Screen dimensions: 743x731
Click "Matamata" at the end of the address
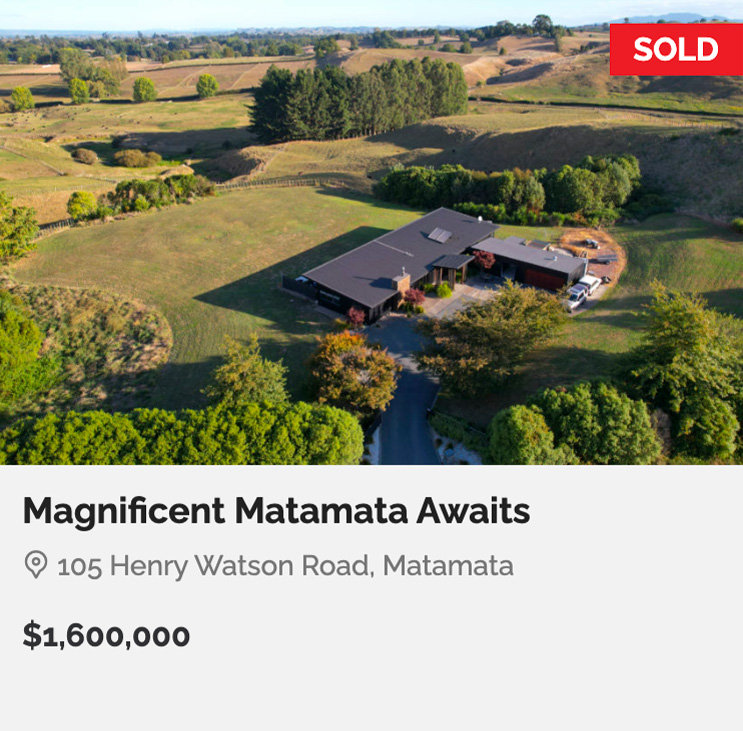point(448,566)
